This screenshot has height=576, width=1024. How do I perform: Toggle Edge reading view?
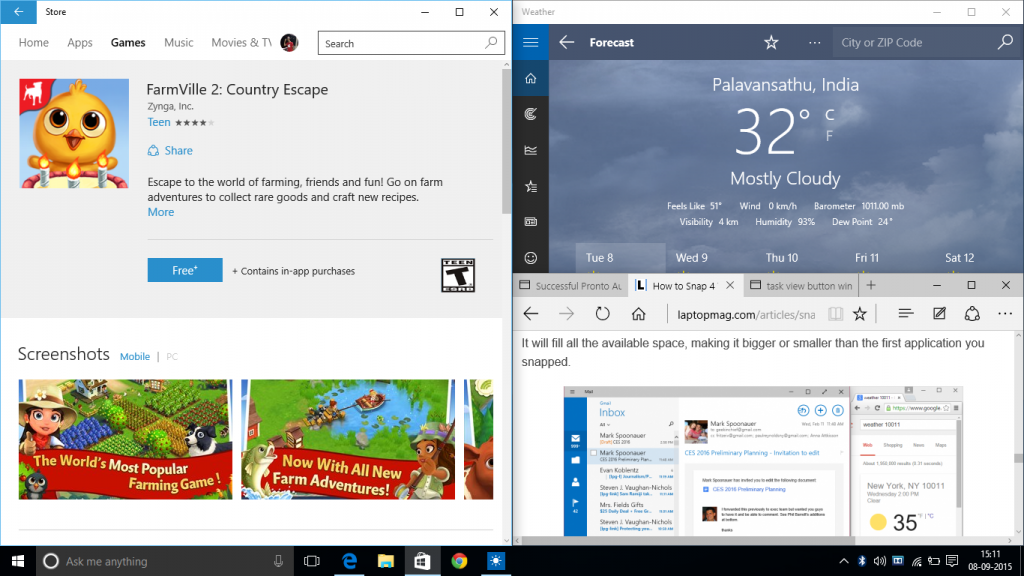[835, 314]
